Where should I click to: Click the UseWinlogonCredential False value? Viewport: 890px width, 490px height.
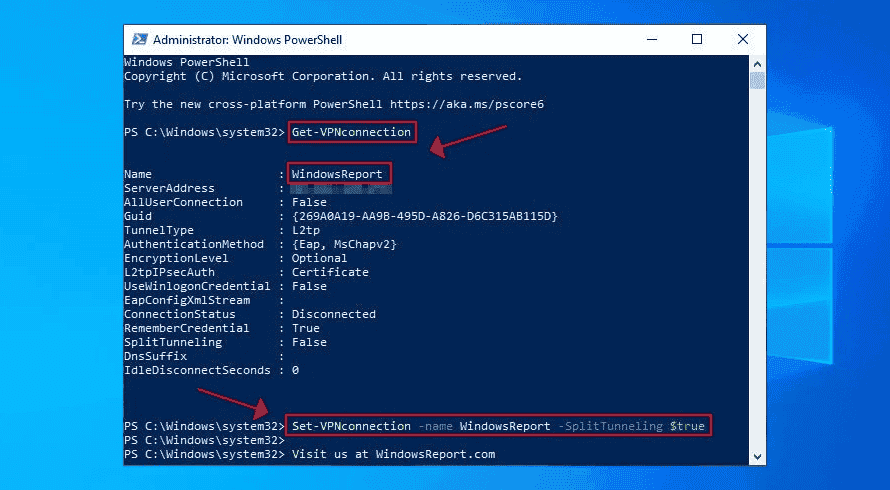[309, 286]
